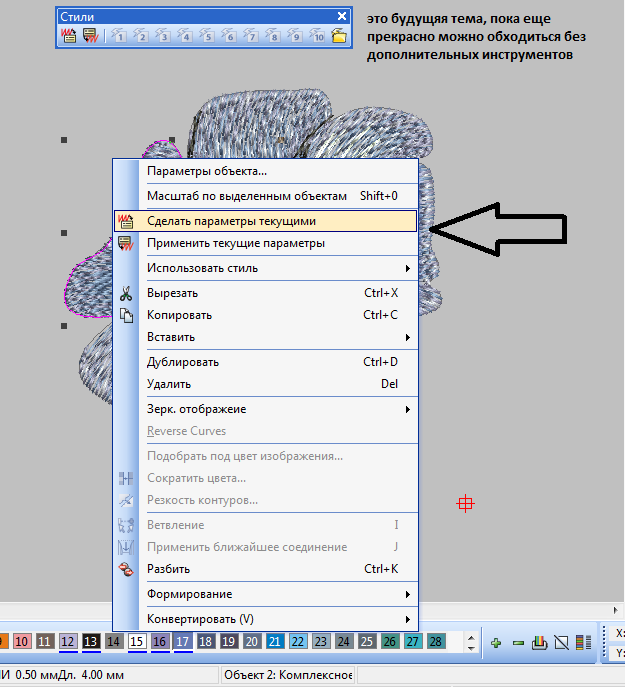This screenshot has width=625, height=687.
Task: Expand Зерк. отображеие submenu
Action: pos(266,409)
